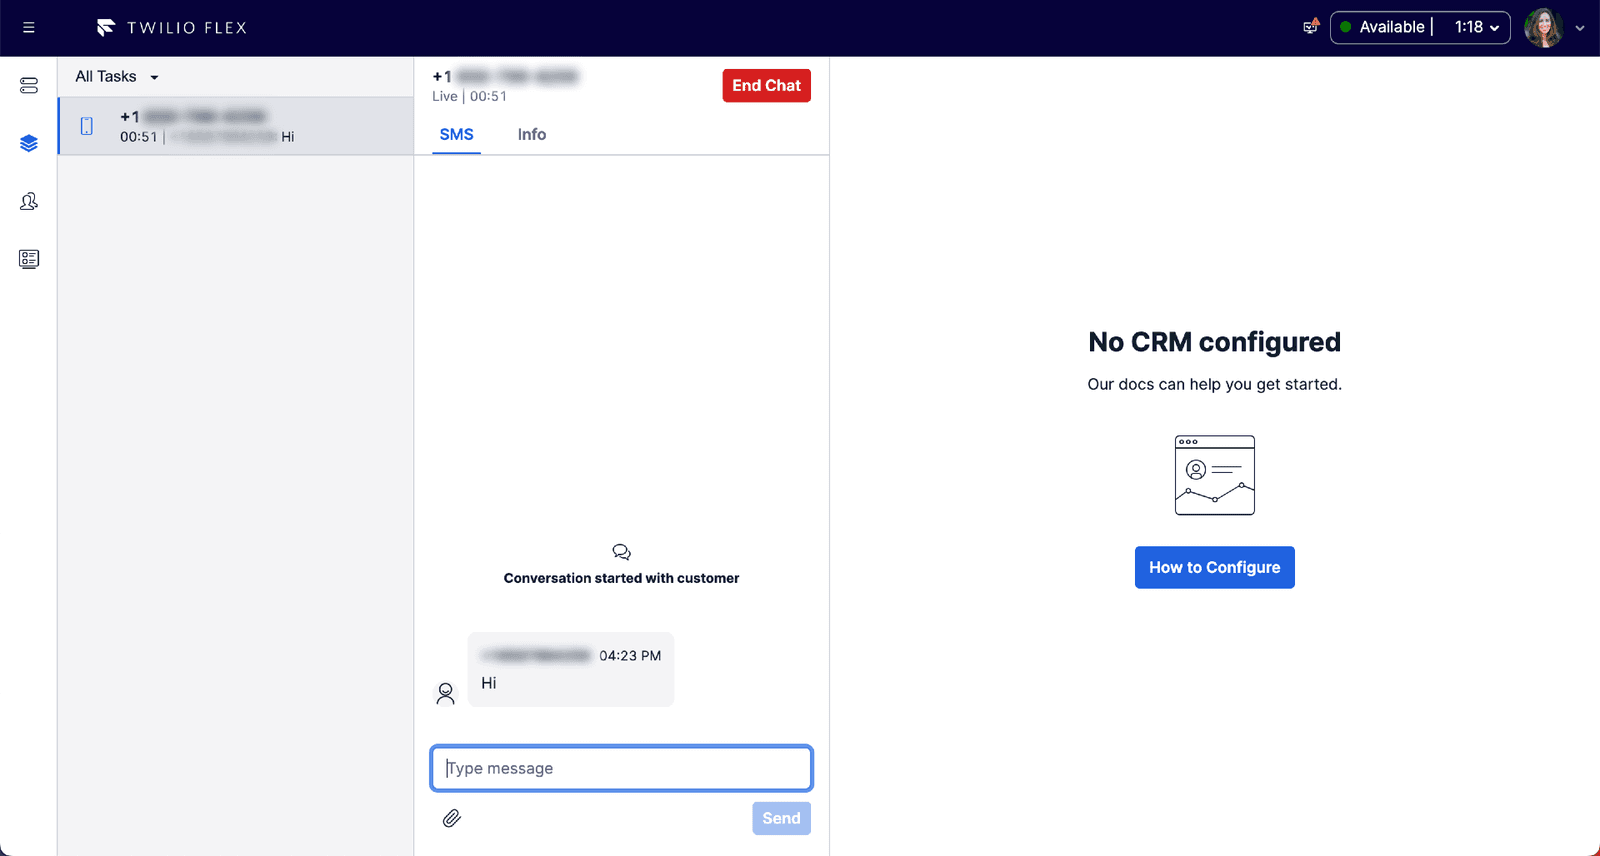Open the hamburger navigation menu
The height and width of the screenshot is (856, 1600).
pos(29,28)
